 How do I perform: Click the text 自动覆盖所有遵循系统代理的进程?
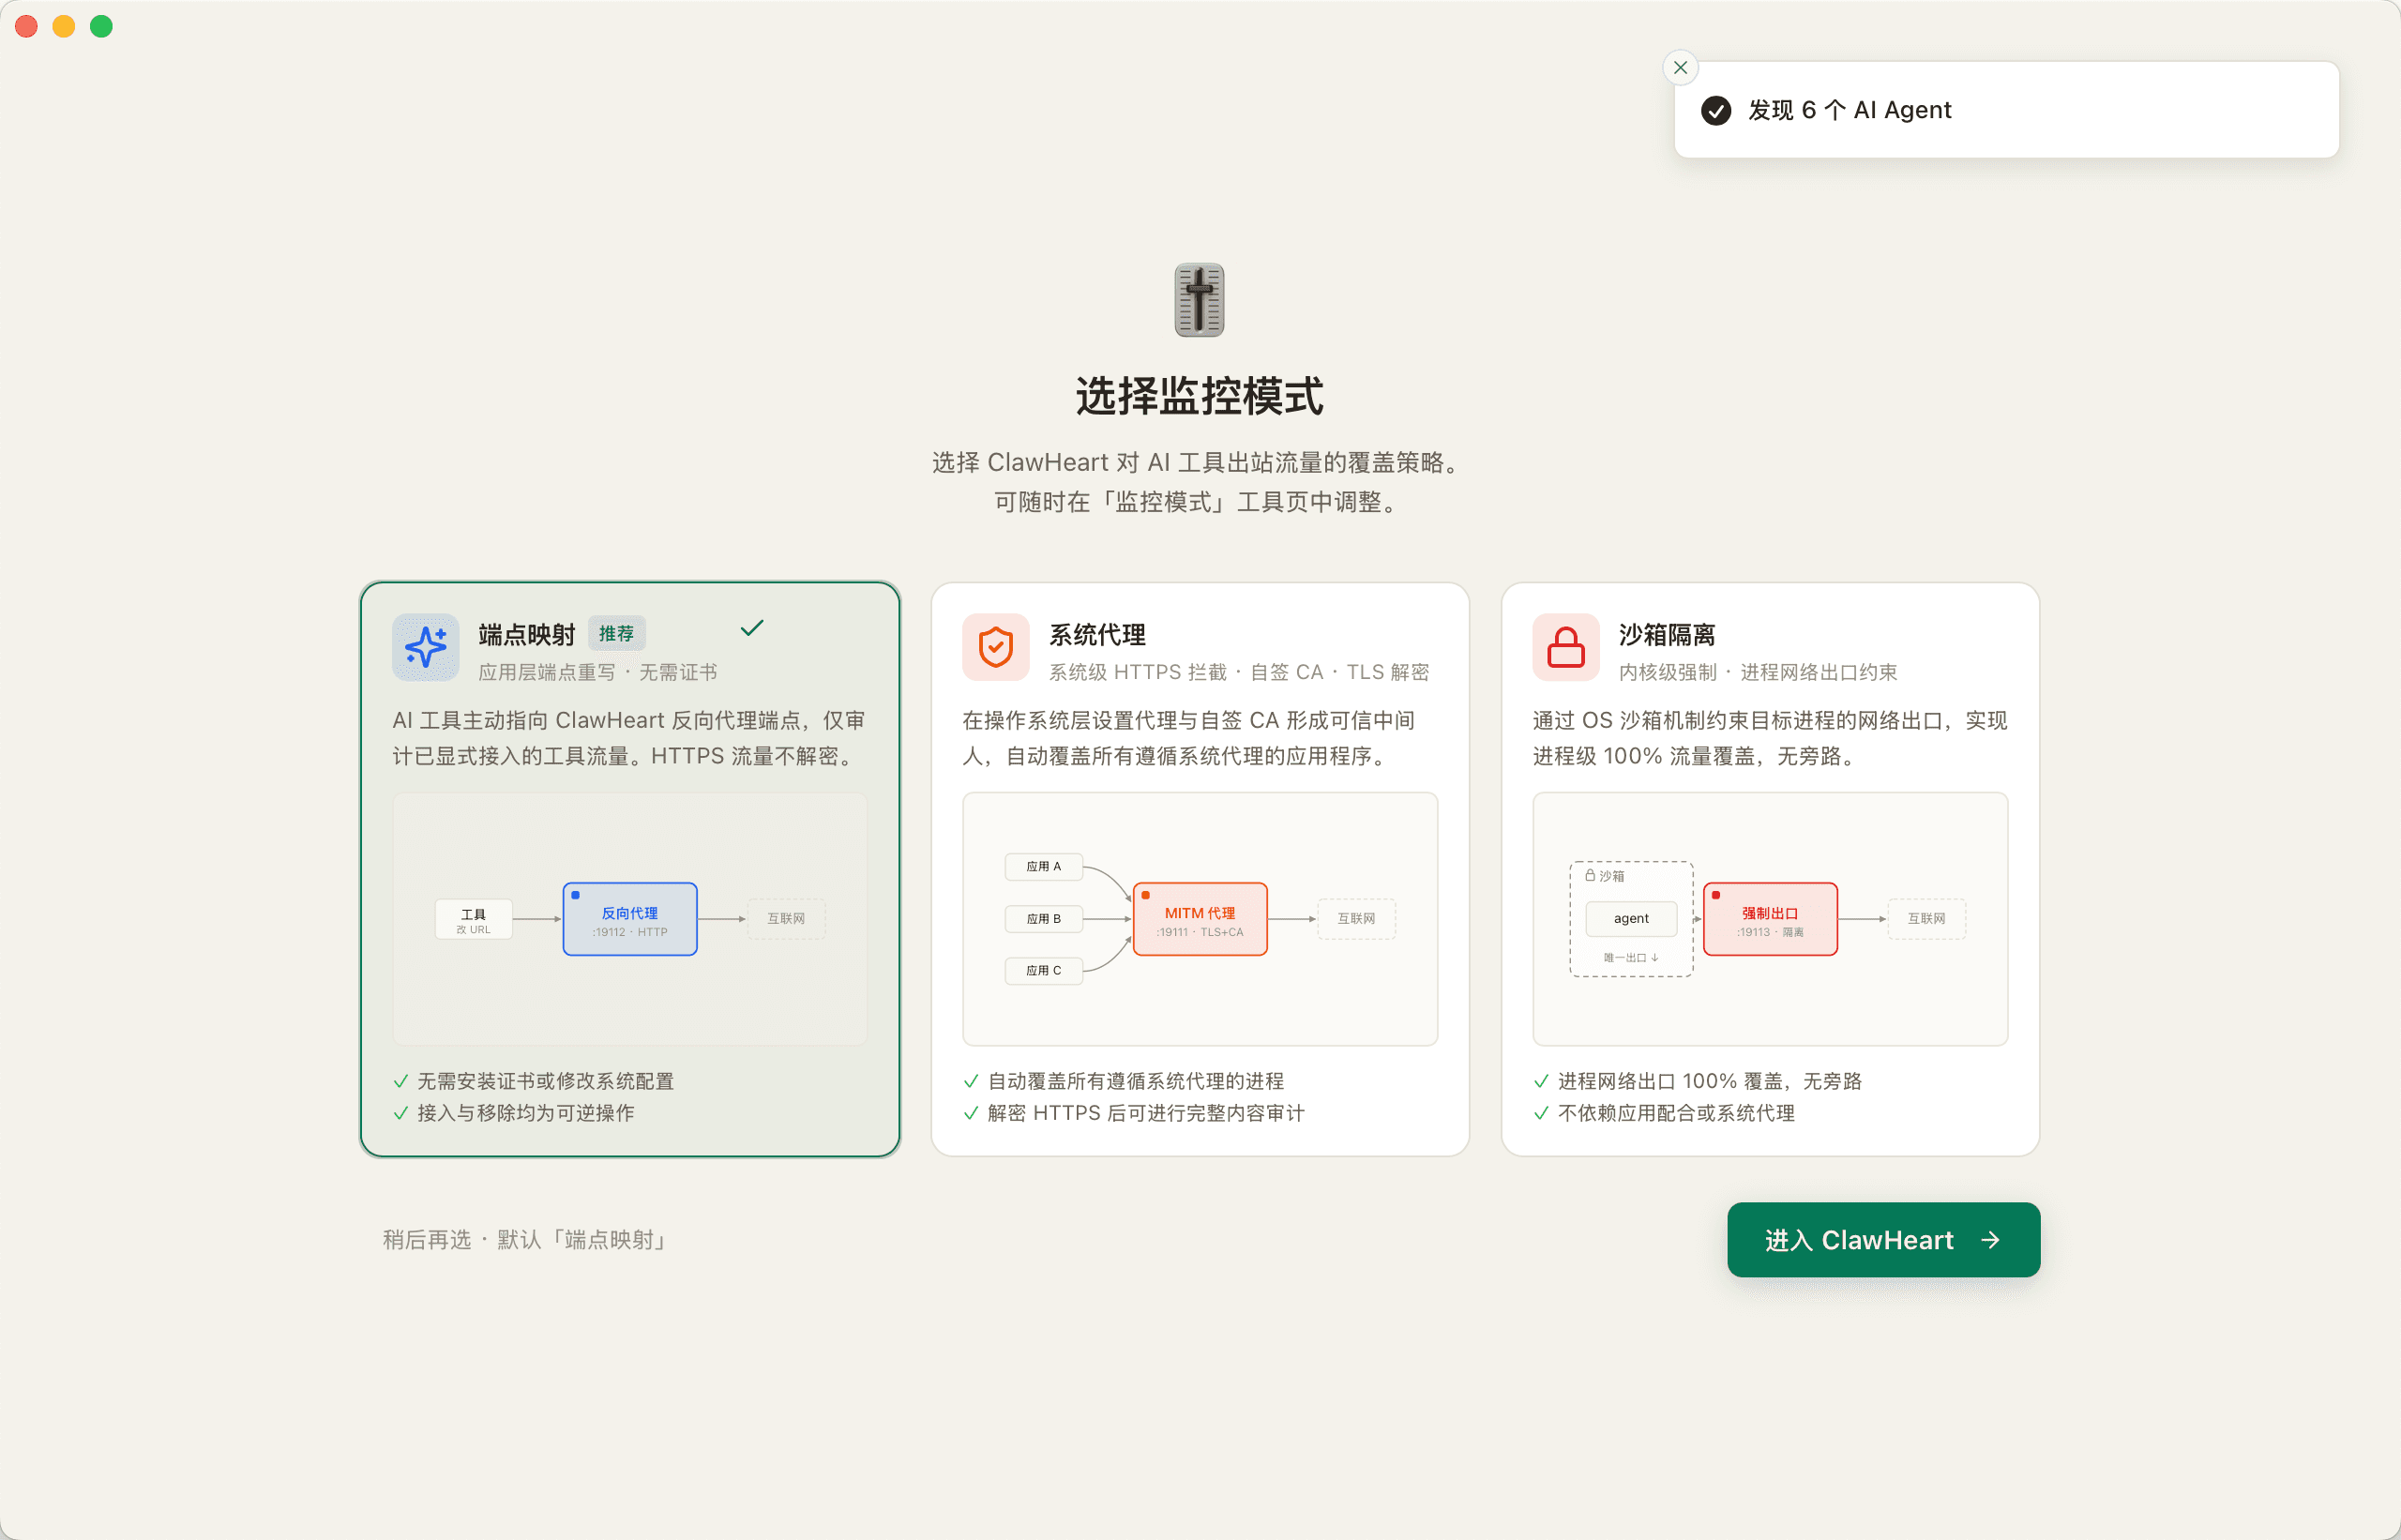[1135, 1080]
